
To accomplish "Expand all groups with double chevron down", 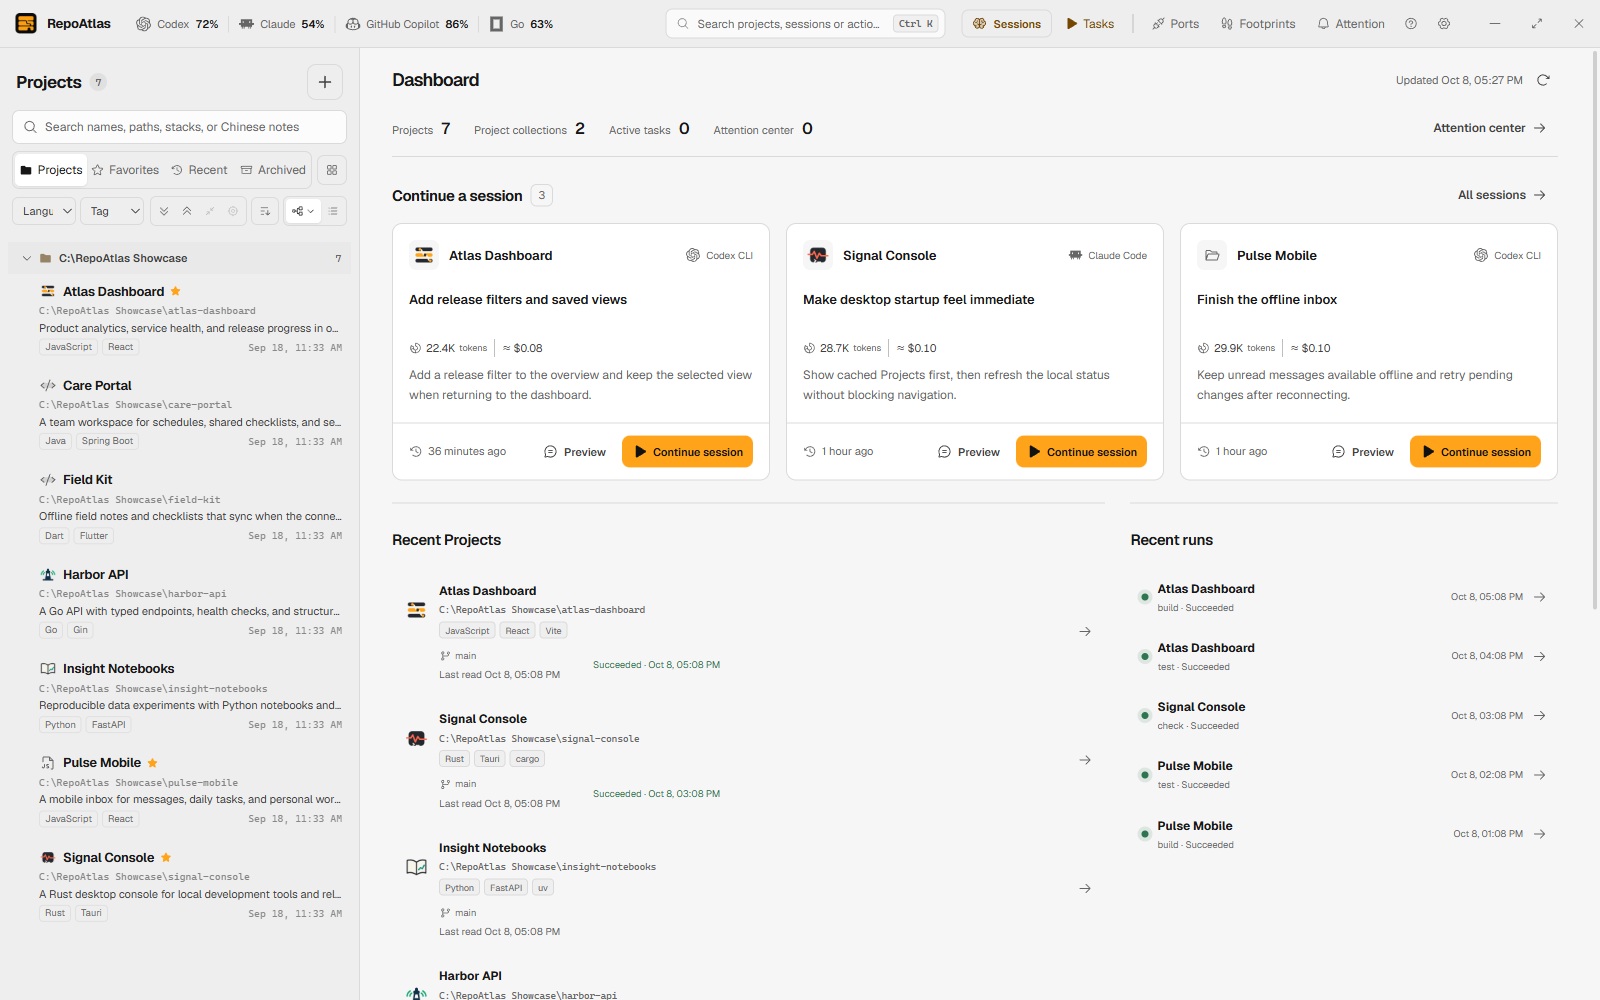I will tap(164, 211).
